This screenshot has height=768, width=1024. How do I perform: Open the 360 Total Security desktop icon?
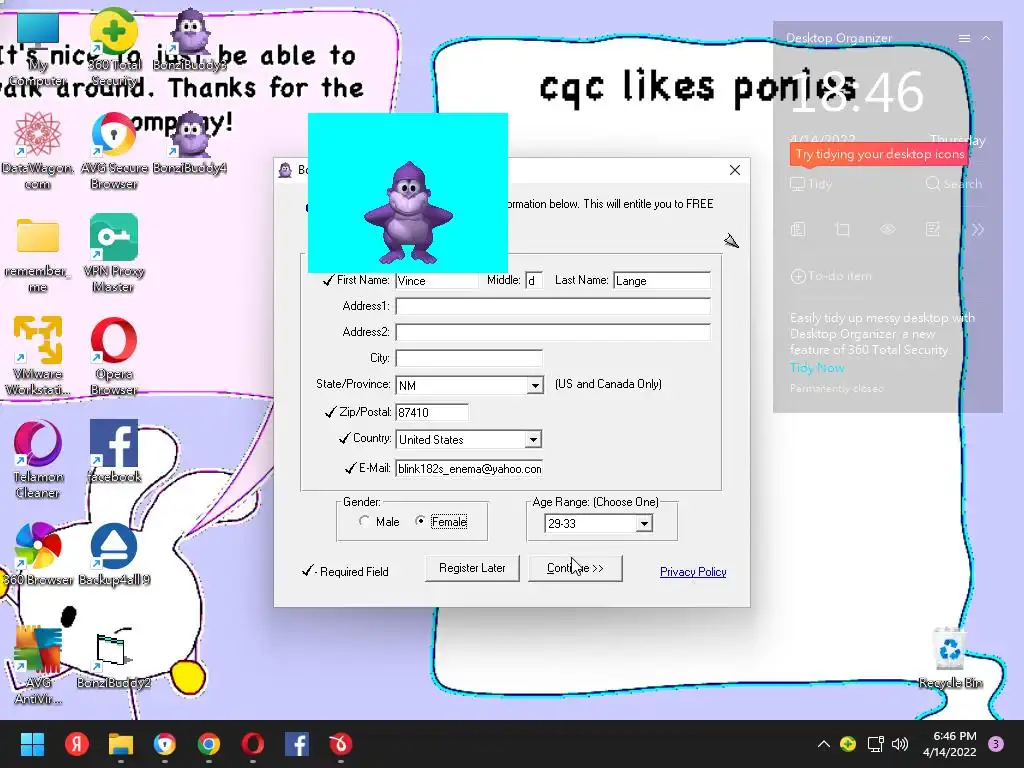click(x=114, y=46)
